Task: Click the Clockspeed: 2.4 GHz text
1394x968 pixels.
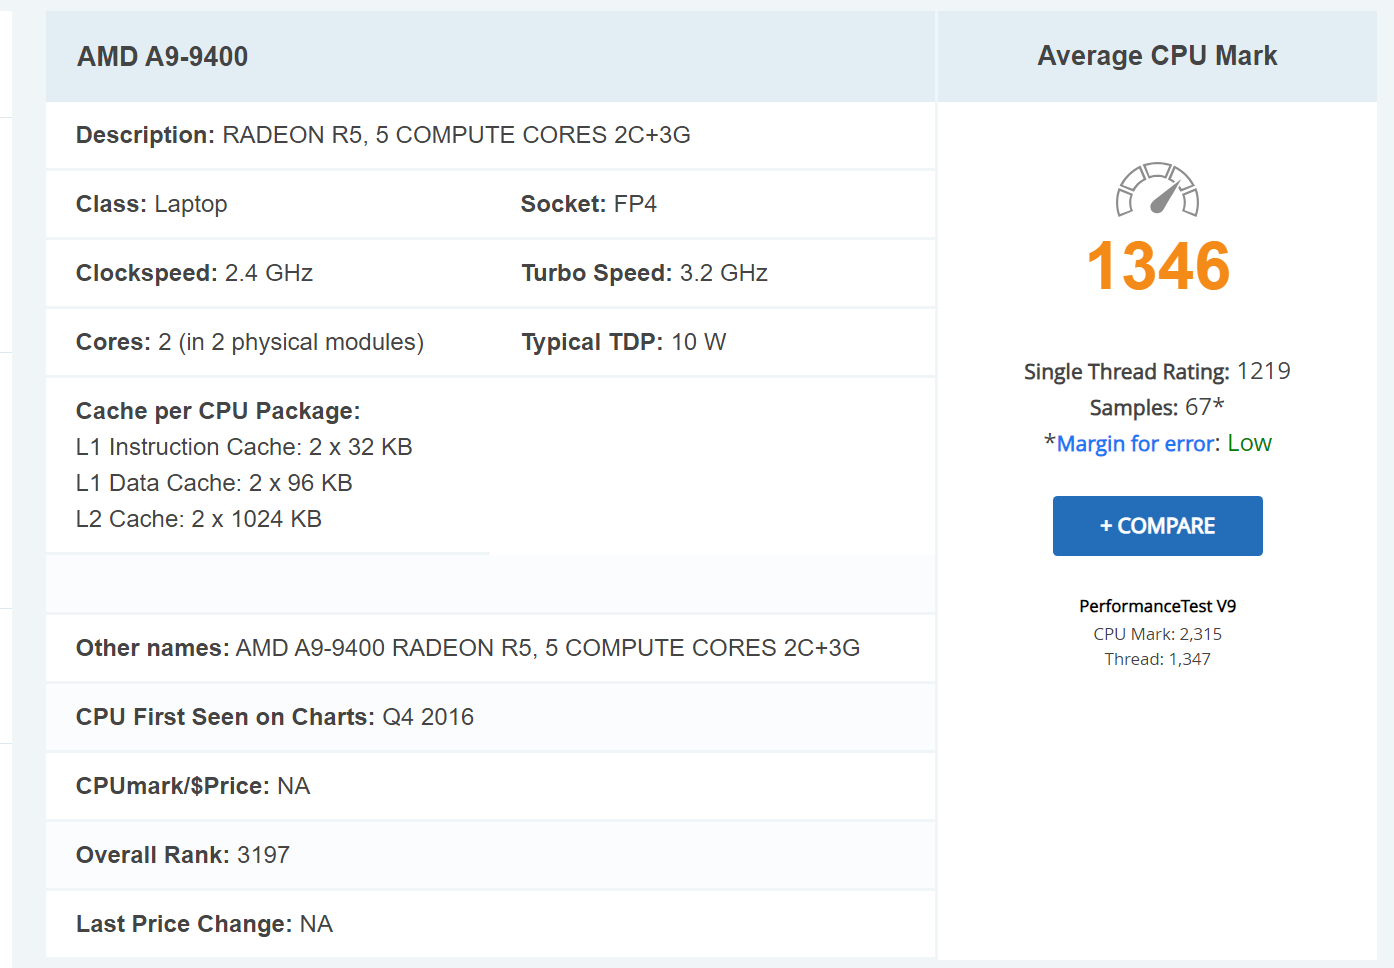Action: click(195, 273)
